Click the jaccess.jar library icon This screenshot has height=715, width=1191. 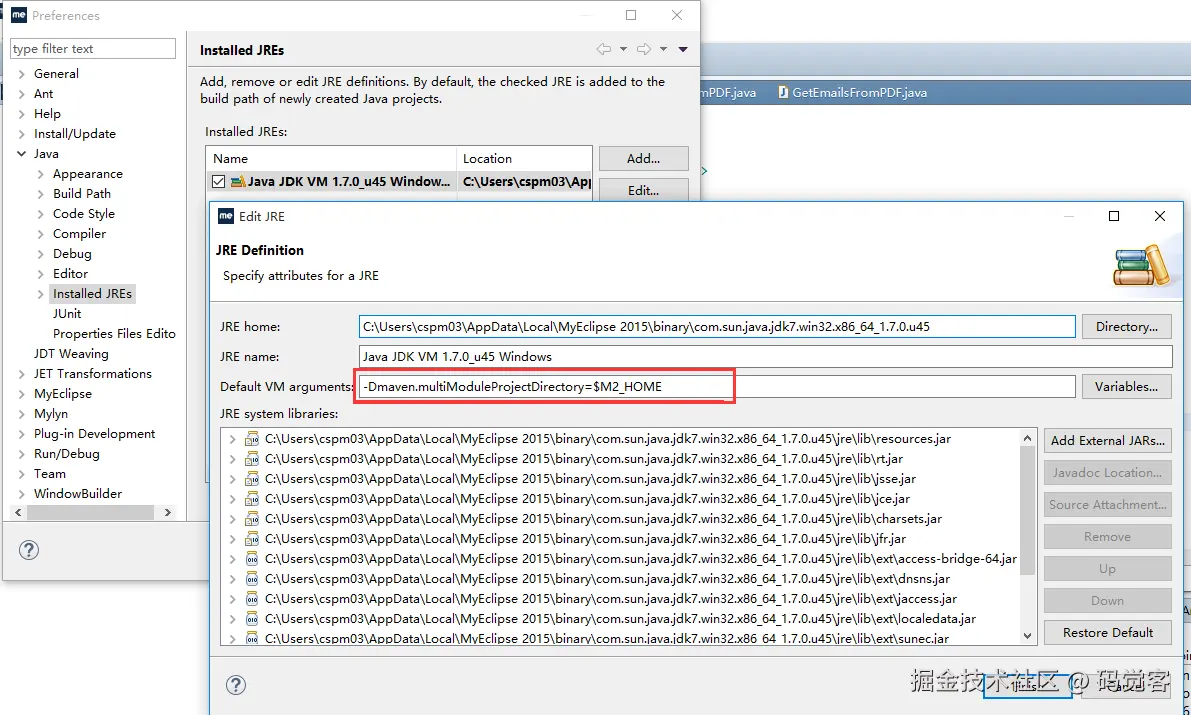[251, 599]
